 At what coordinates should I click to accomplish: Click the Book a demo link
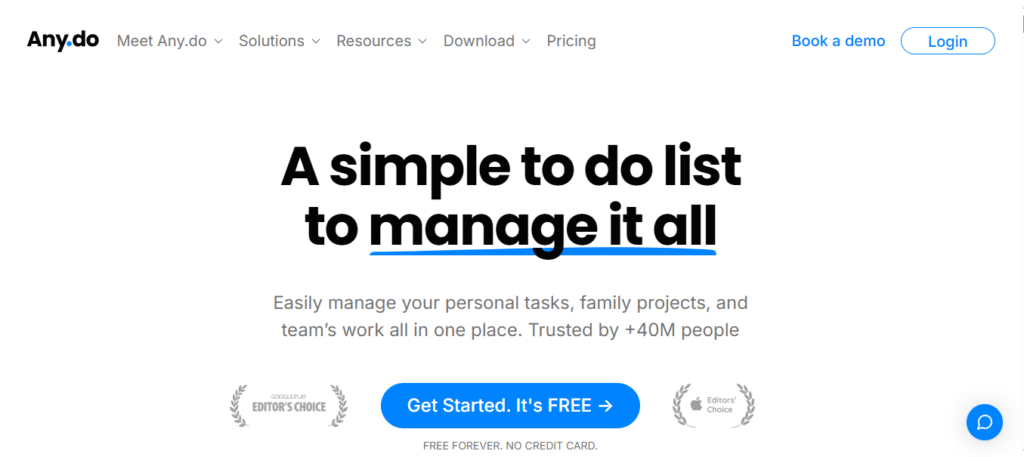click(x=838, y=41)
